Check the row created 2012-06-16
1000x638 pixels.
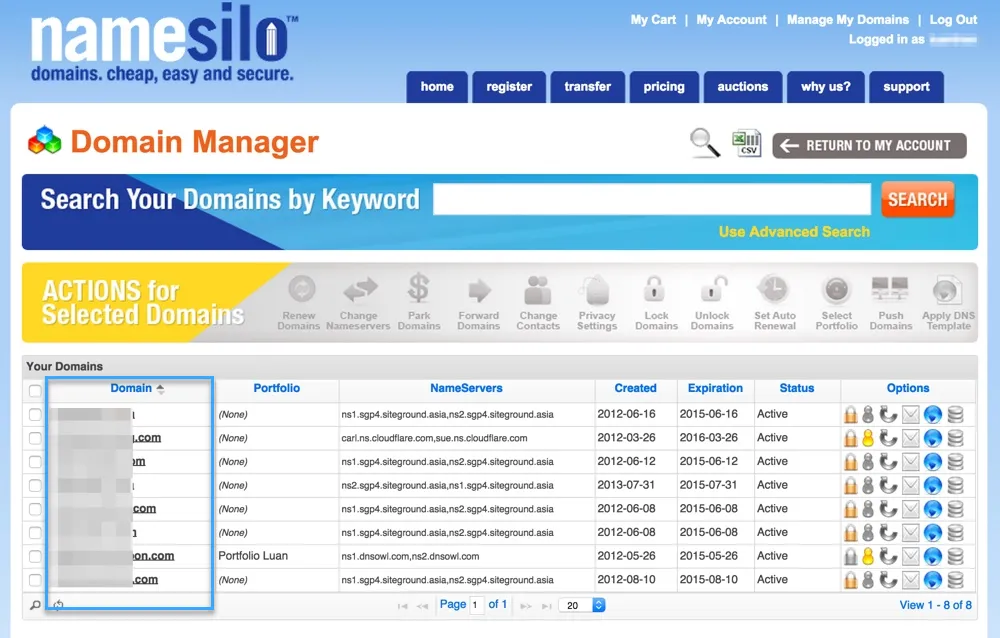coord(35,415)
